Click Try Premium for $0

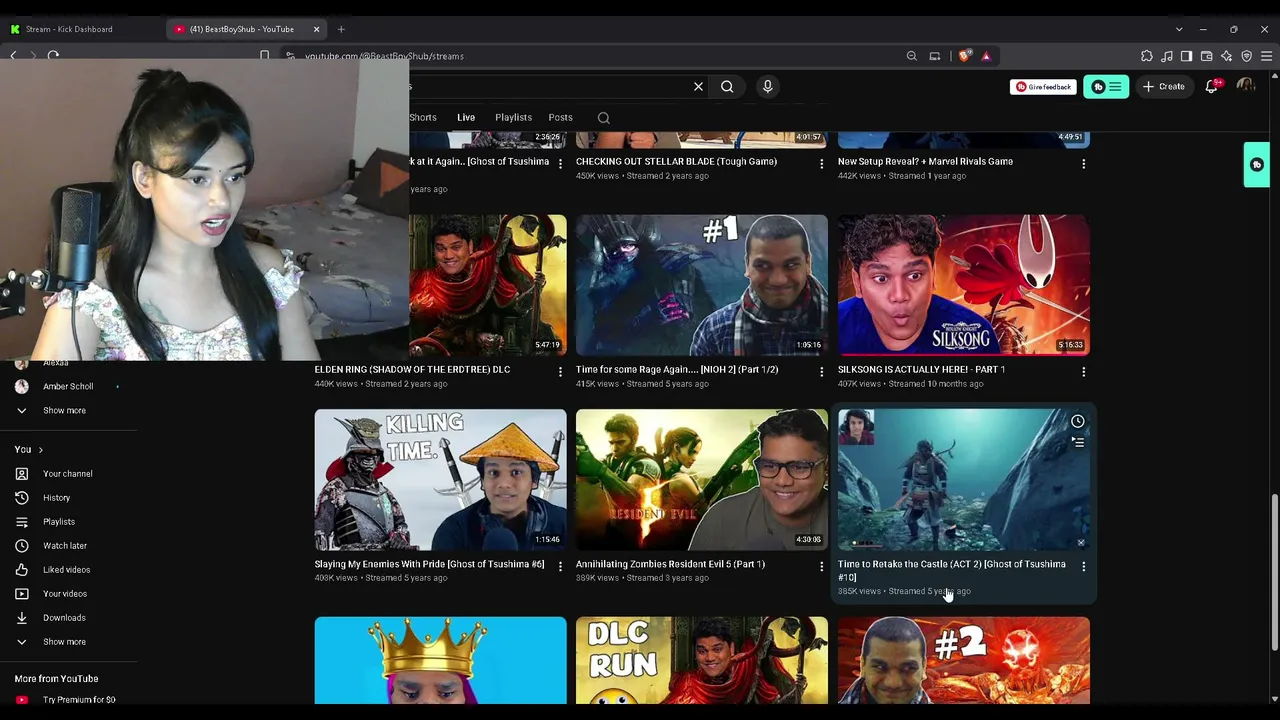(x=78, y=700)
